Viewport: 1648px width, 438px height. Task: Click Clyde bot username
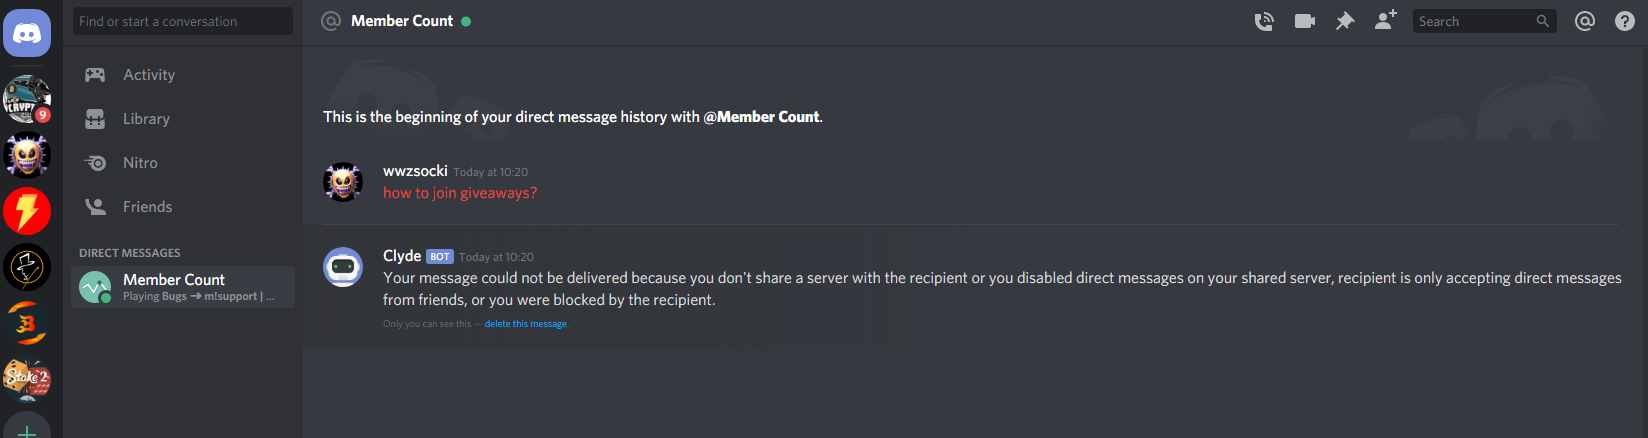tap(402, 256)
